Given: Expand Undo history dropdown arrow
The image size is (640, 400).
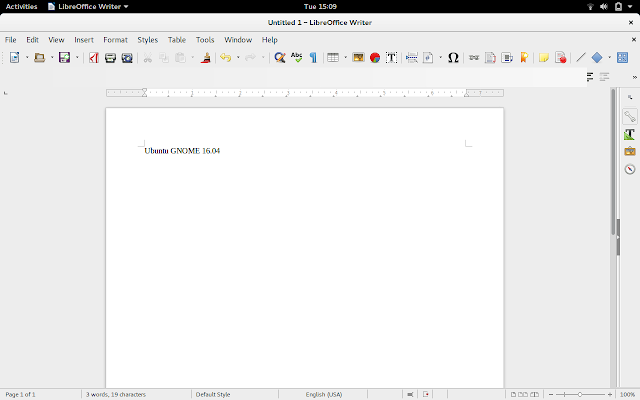Looking at the screenshot, I should click(238, 58).
